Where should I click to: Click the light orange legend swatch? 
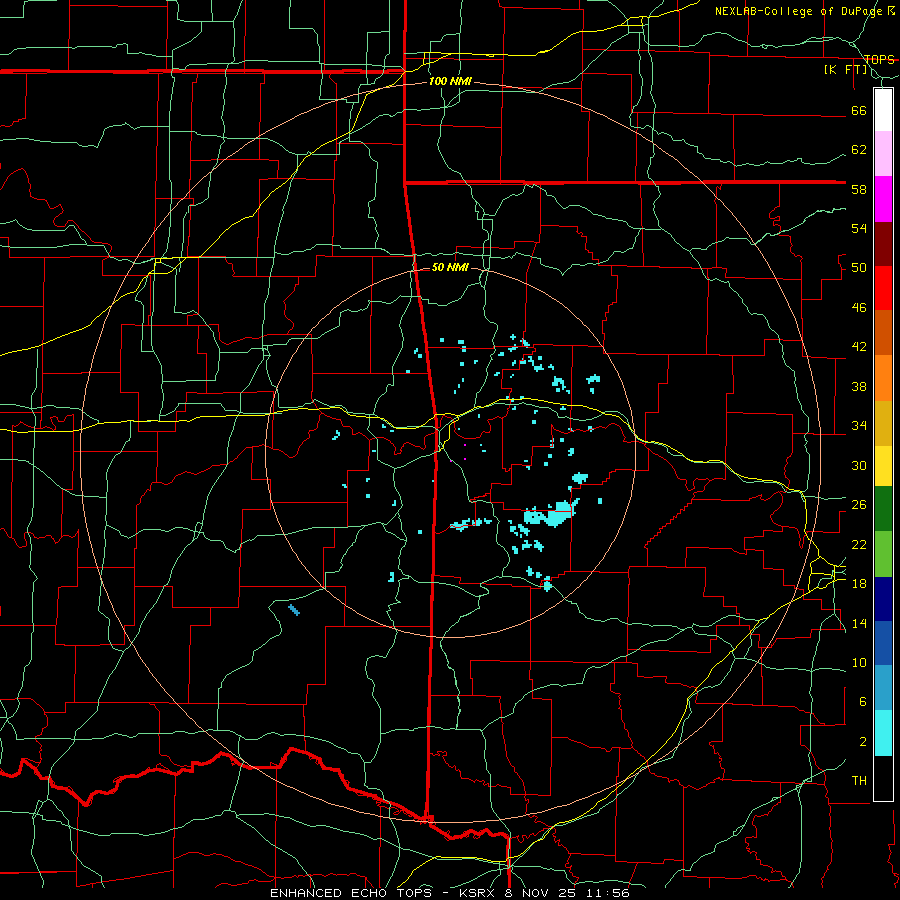883,378
